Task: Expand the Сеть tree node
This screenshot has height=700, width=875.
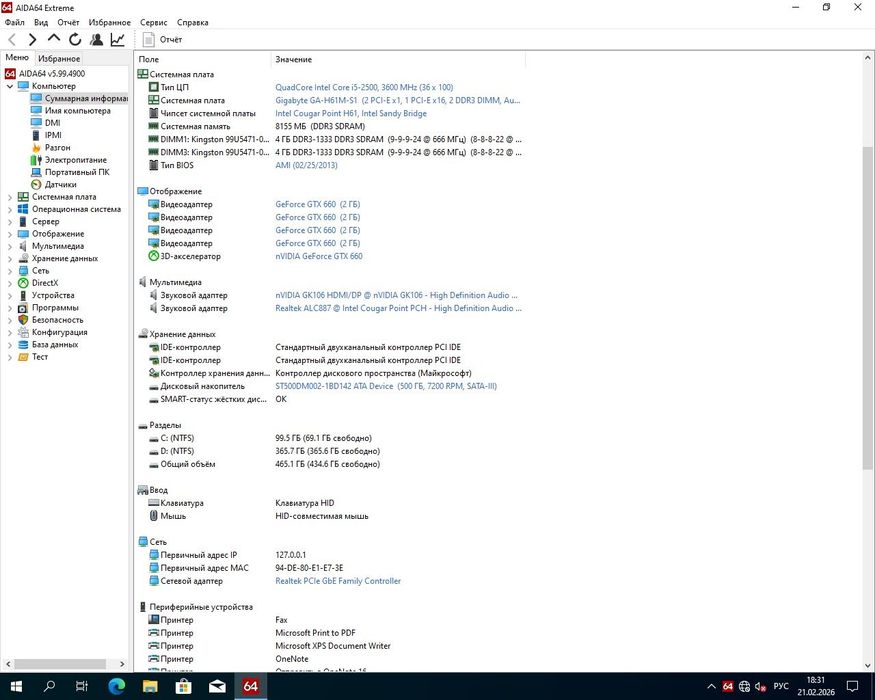Action: (x=9, y=271)
